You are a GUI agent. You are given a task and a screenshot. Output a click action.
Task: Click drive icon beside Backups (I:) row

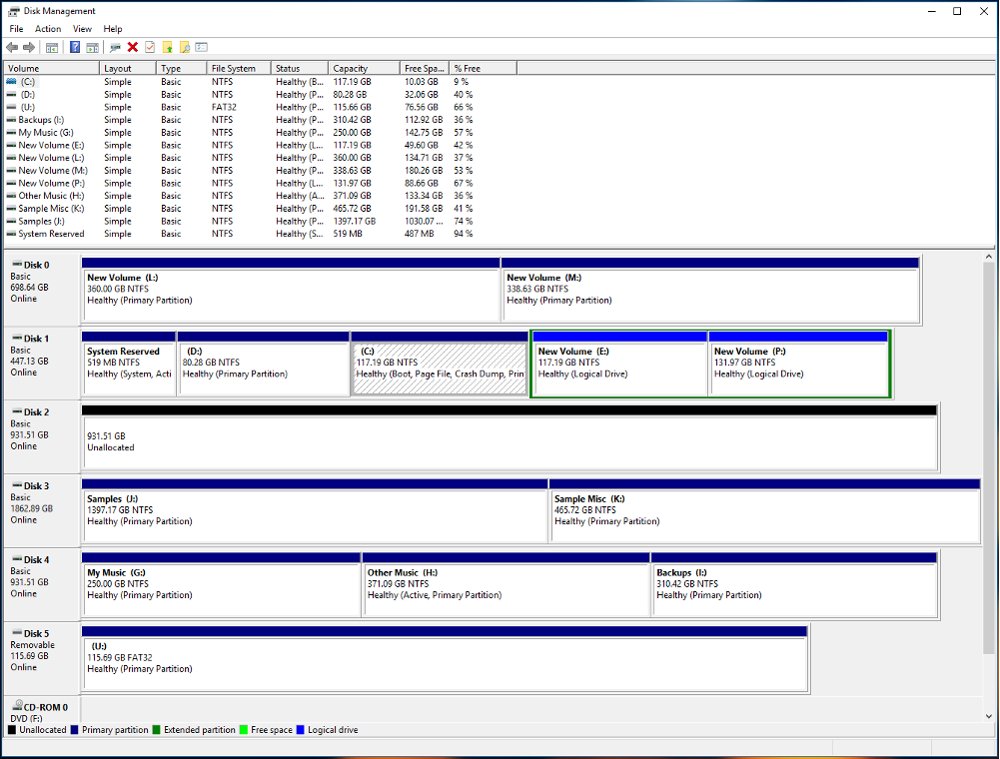11,120
